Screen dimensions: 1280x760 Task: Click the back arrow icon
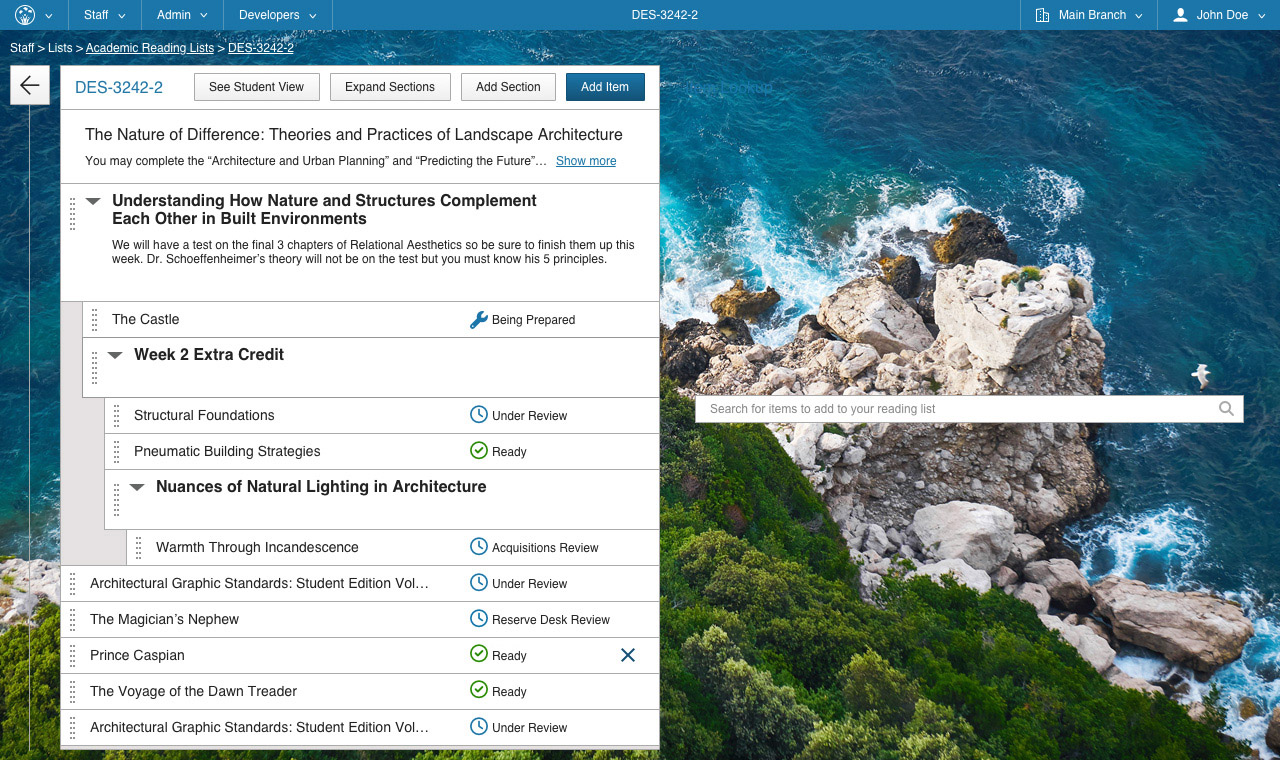click(x=29, y=86)
